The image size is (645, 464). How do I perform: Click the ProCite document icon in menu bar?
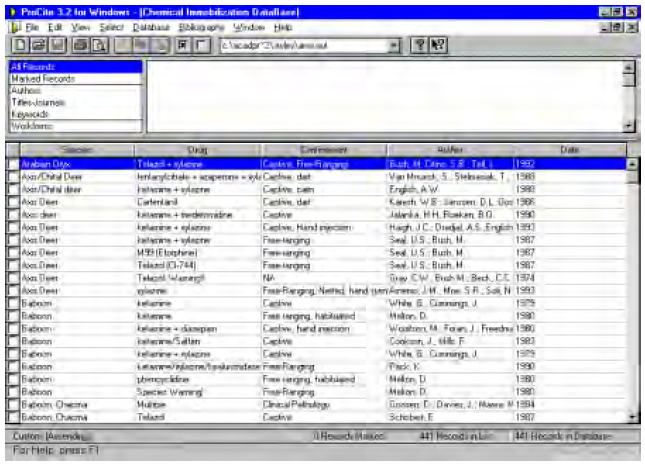16,27
